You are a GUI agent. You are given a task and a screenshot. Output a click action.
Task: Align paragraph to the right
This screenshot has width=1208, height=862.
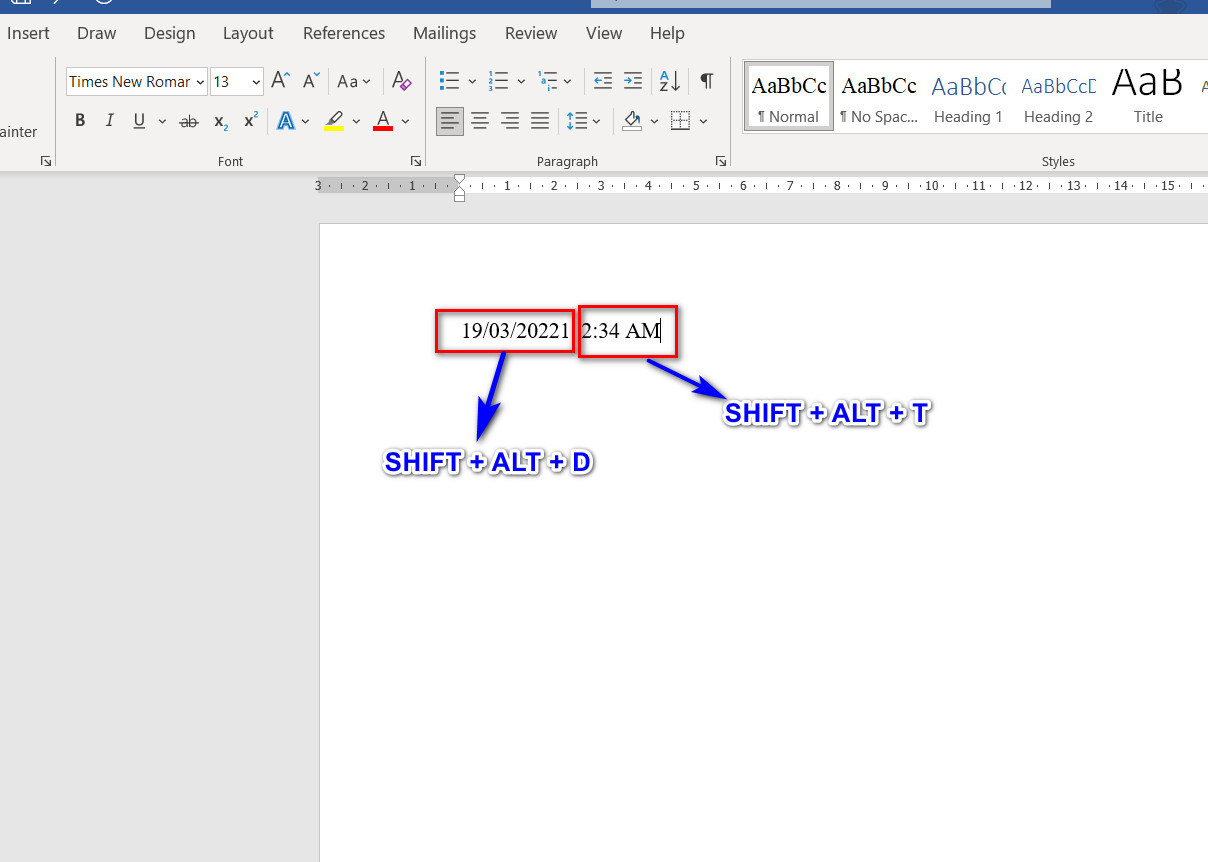[x=510, y=121]
